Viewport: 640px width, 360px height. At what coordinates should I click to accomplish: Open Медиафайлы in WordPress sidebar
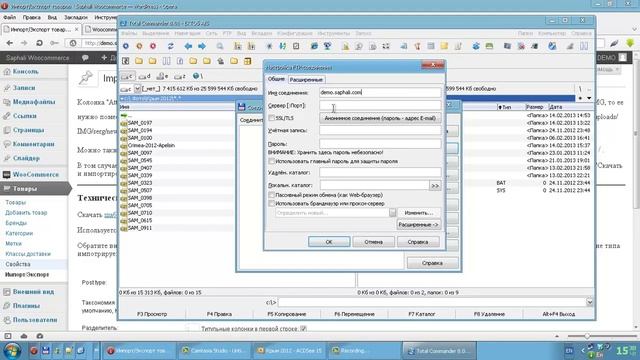point(34,102)
